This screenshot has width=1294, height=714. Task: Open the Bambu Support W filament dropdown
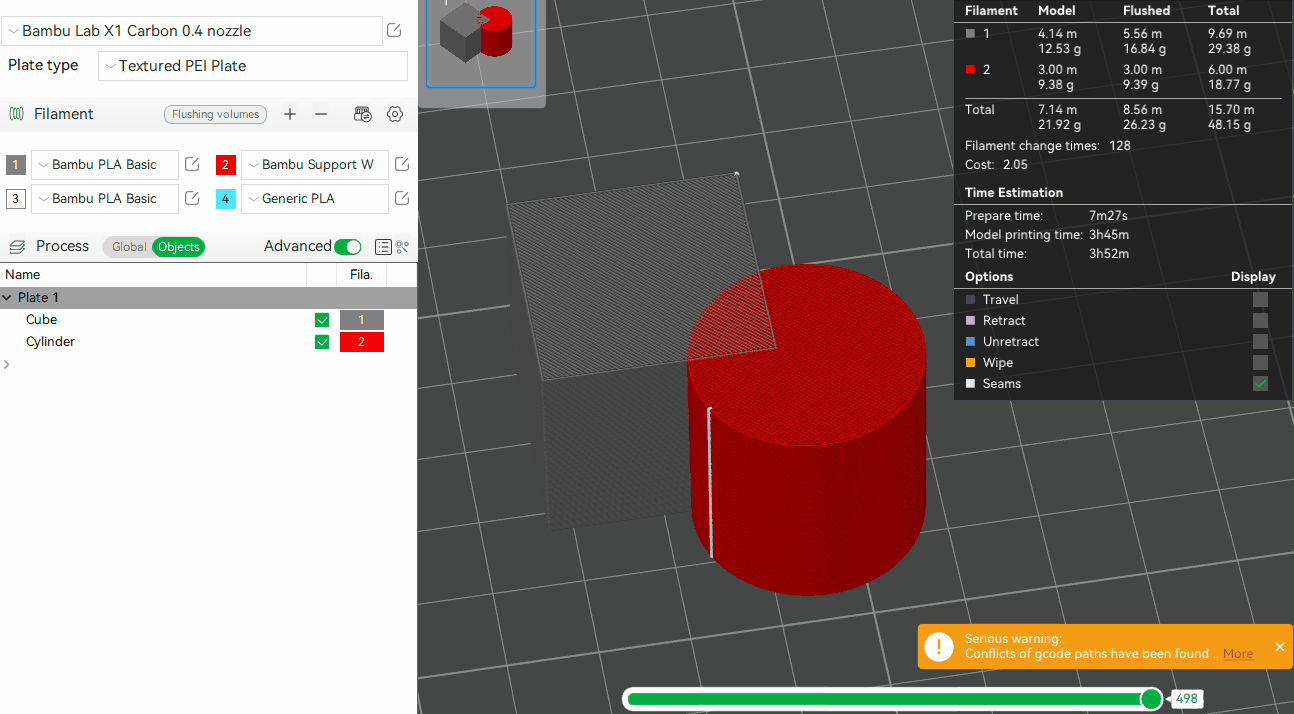(x=315, y=165)
